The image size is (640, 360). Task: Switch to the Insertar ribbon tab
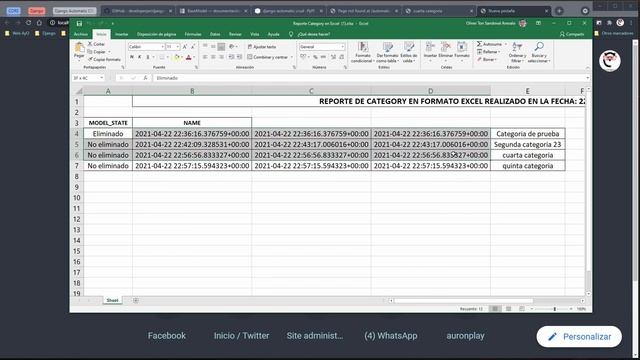122,34
